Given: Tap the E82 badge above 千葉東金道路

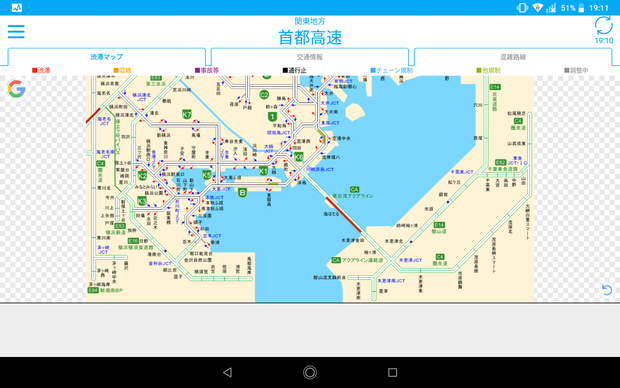Looking at the screenshot, I should pos(500,162).
